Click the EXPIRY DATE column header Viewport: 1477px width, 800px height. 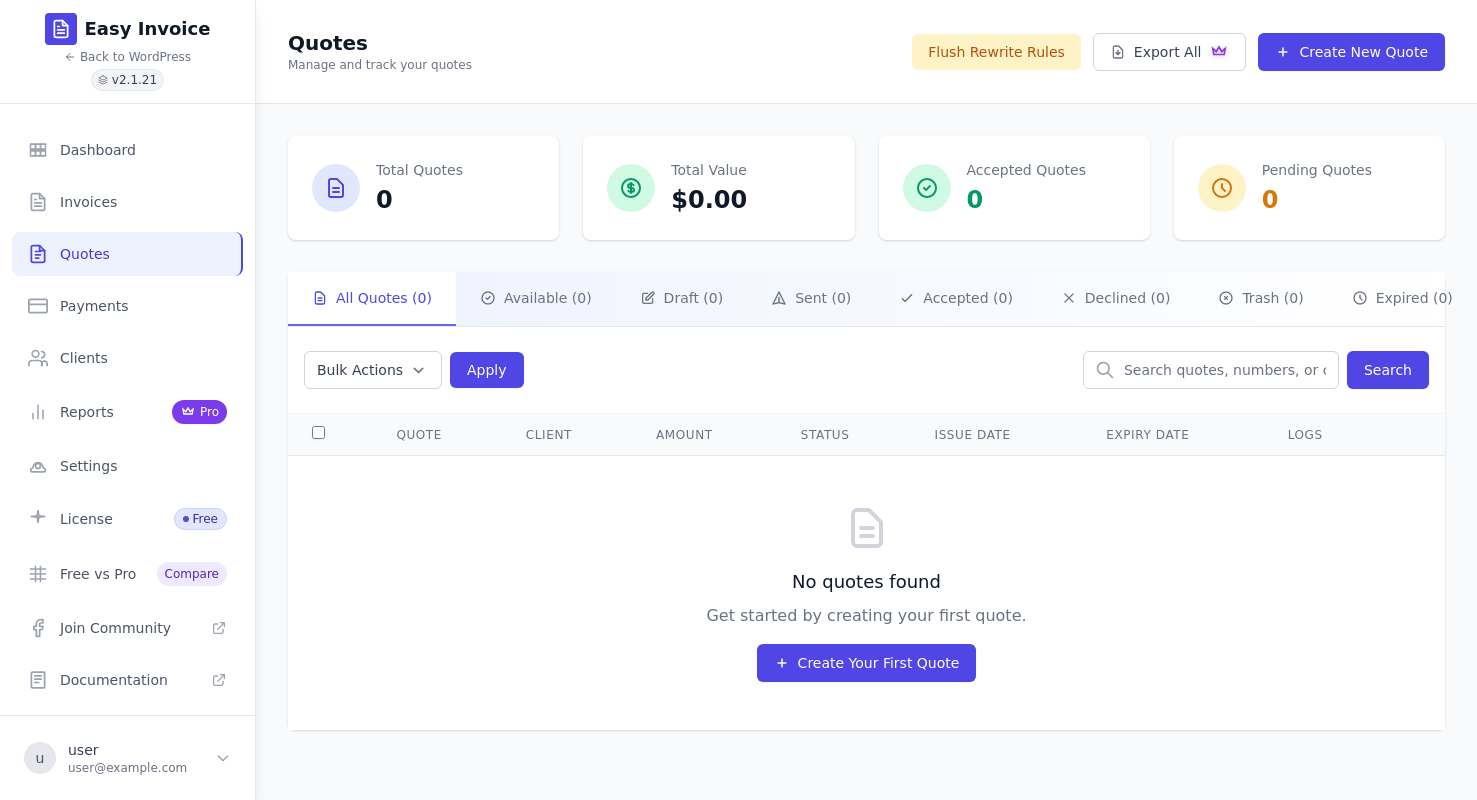tap(1148, 435)
